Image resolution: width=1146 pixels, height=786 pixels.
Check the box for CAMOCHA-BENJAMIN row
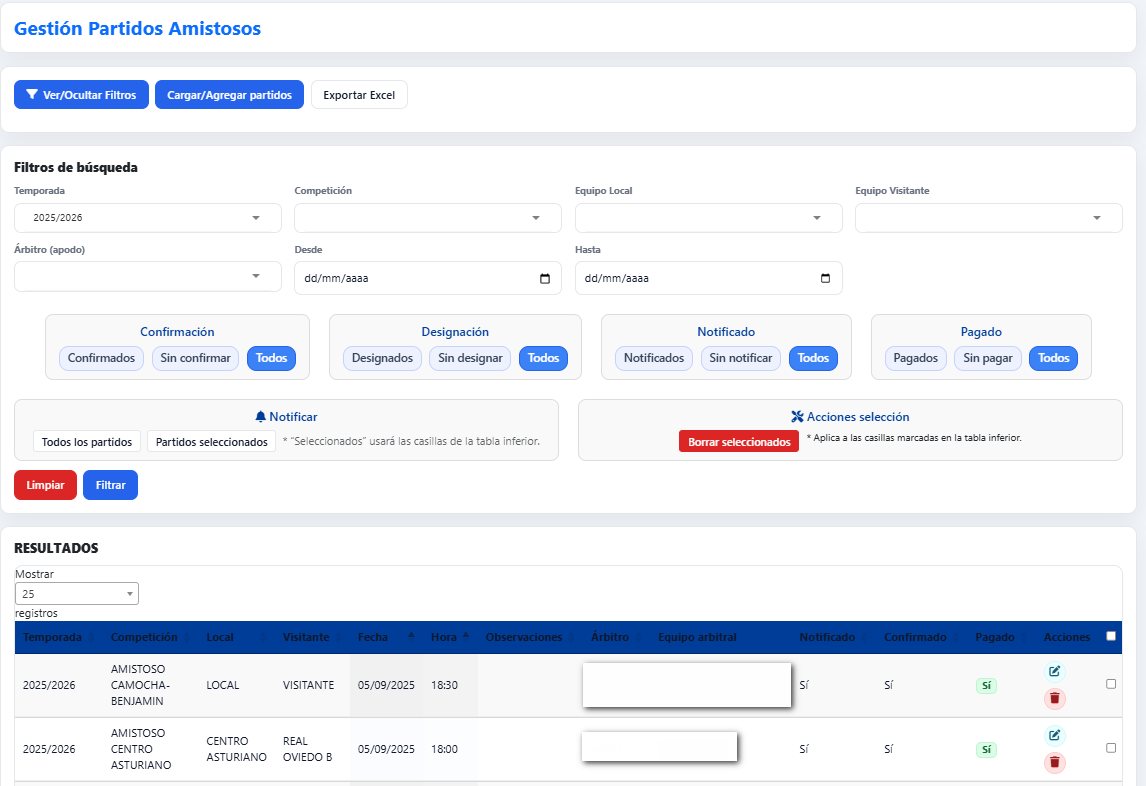pyautogui.click(x=1111, y=684)
